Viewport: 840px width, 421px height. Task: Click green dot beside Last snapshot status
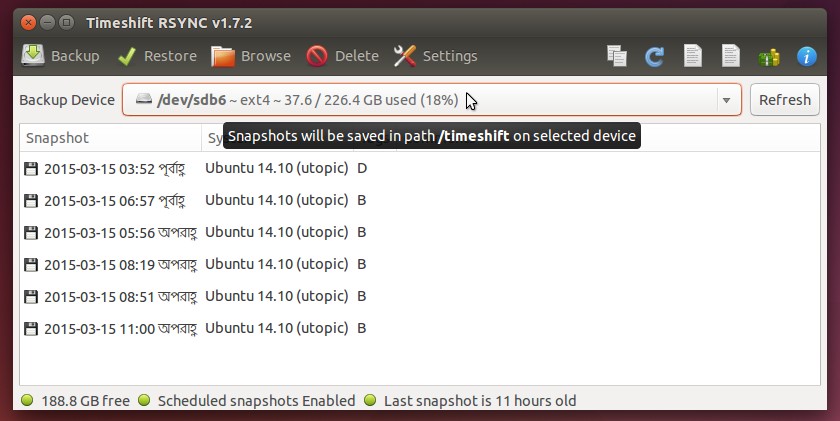(370, 400)
